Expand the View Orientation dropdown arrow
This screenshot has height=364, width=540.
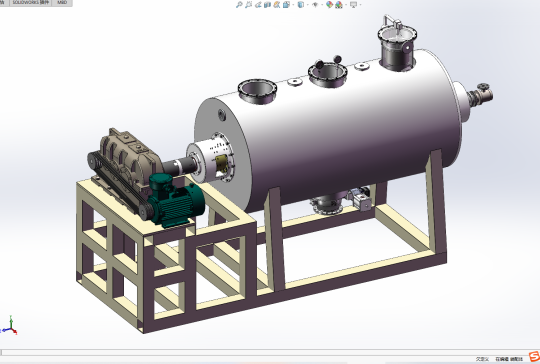click(293, 4)
